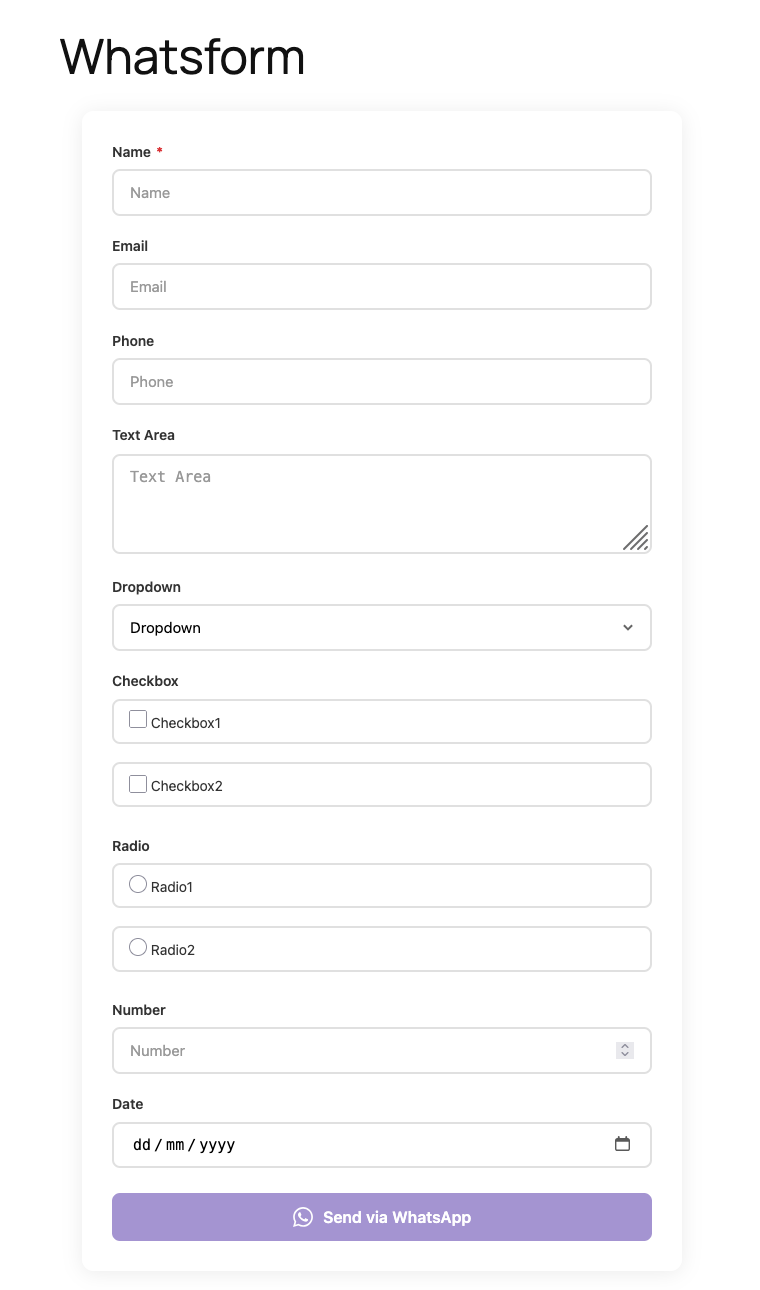Click the Whatsform page title
This screenshot has width=760, height=1290.
[182, 57]
